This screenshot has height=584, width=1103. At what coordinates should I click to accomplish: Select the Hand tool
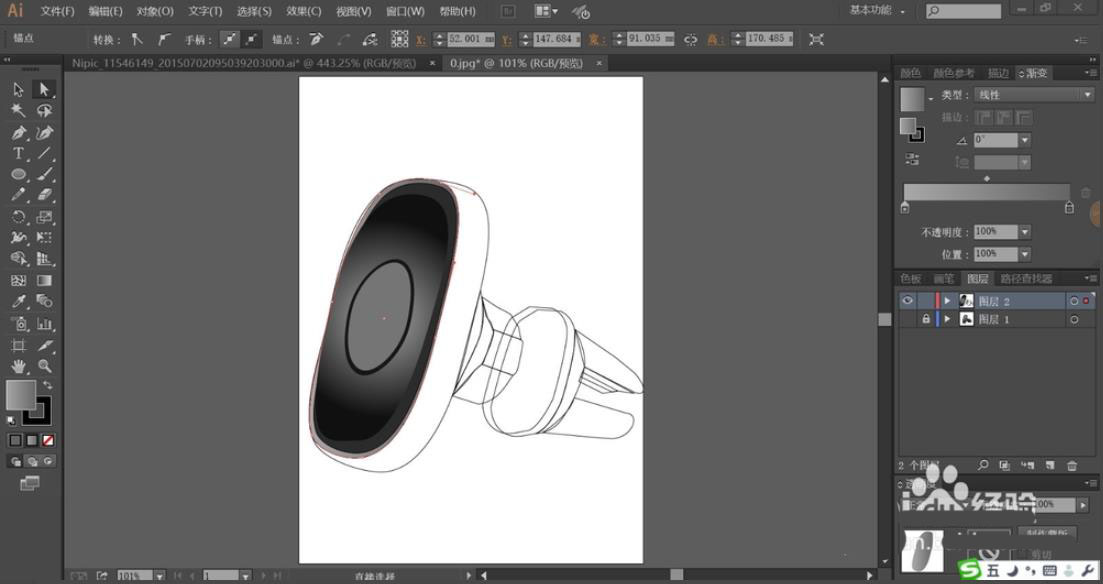tap(18, 366)
